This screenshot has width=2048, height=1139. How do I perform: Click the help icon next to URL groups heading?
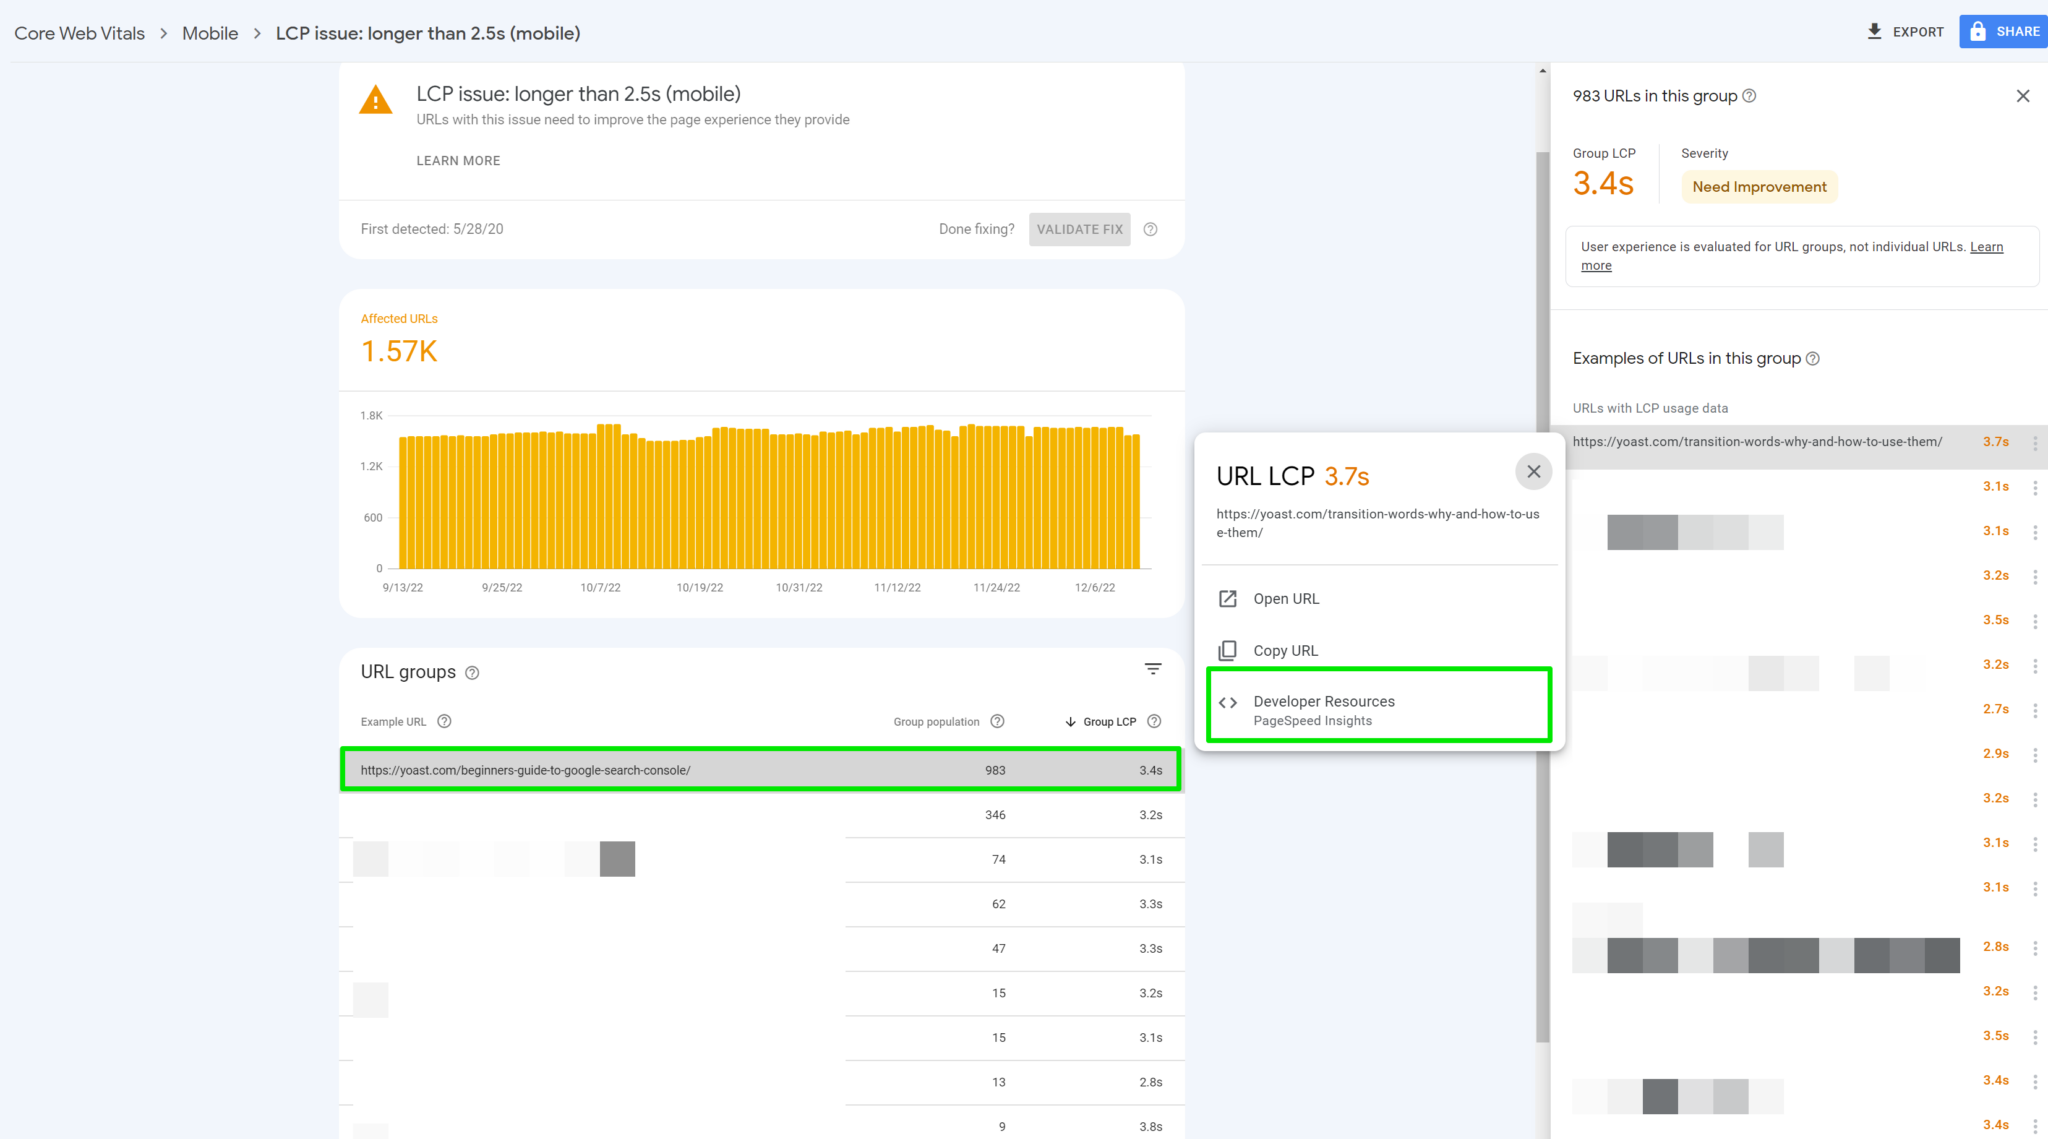tap(472, 672)
